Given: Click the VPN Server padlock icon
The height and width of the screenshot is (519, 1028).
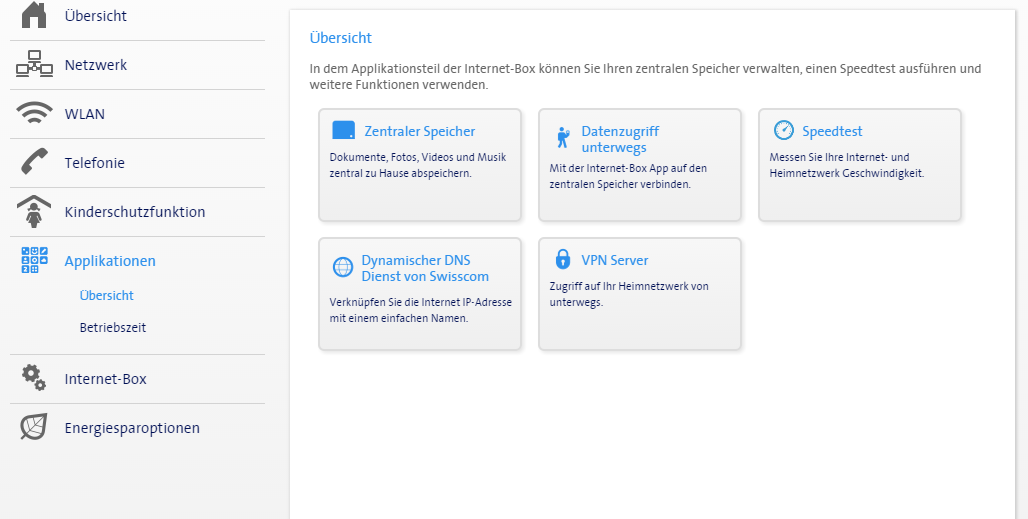Looking at the screenshot, I should tap(563, 259).
